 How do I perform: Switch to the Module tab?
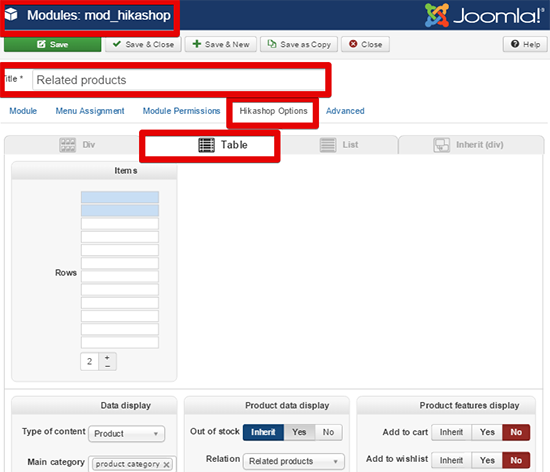click(x=23, y=111)
